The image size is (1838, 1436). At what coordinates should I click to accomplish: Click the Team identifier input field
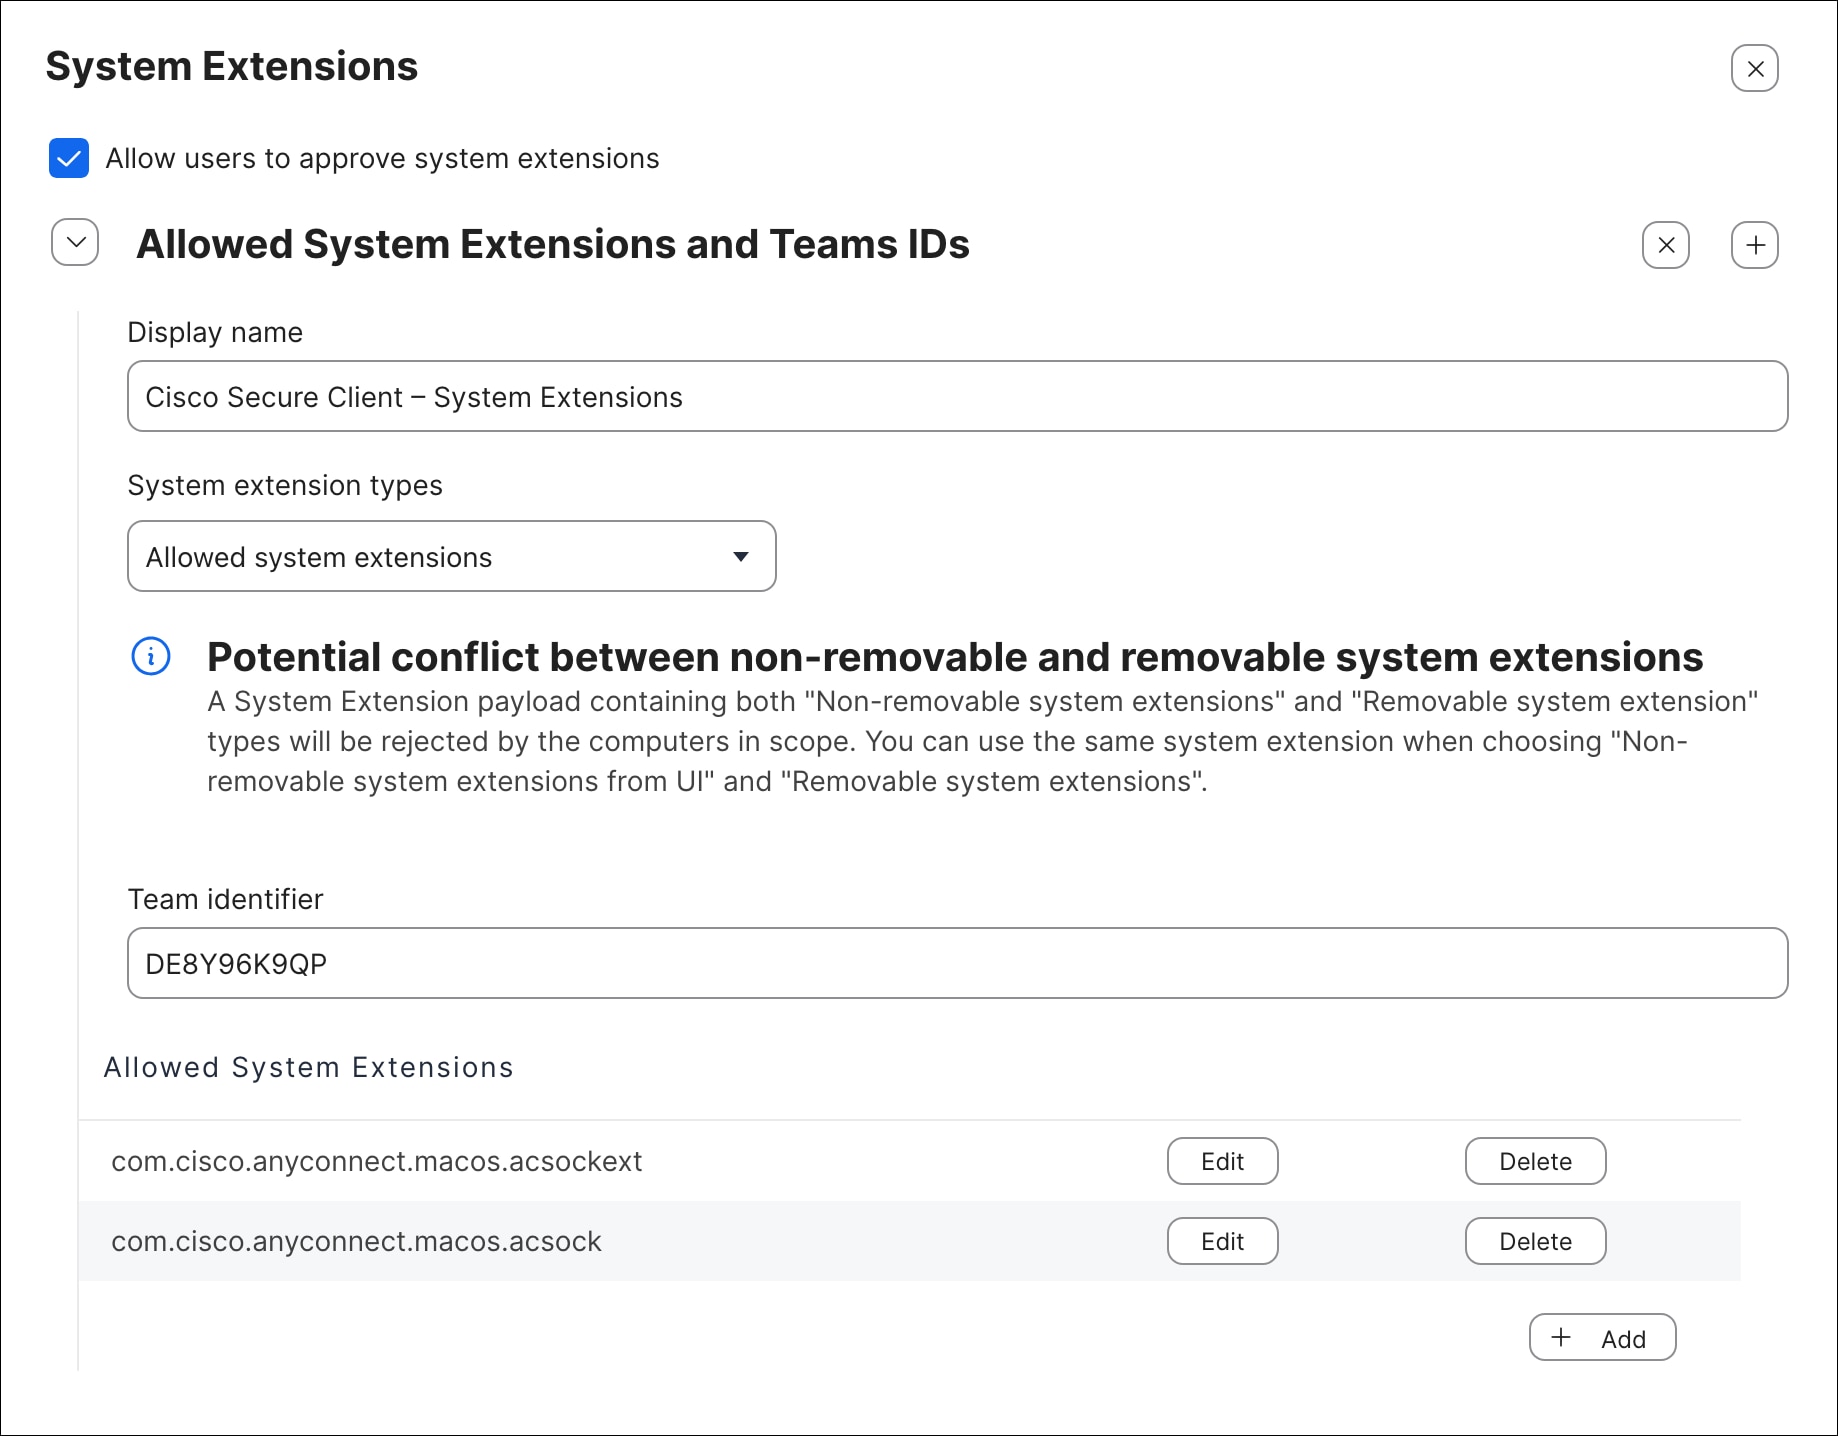[957, 963]
